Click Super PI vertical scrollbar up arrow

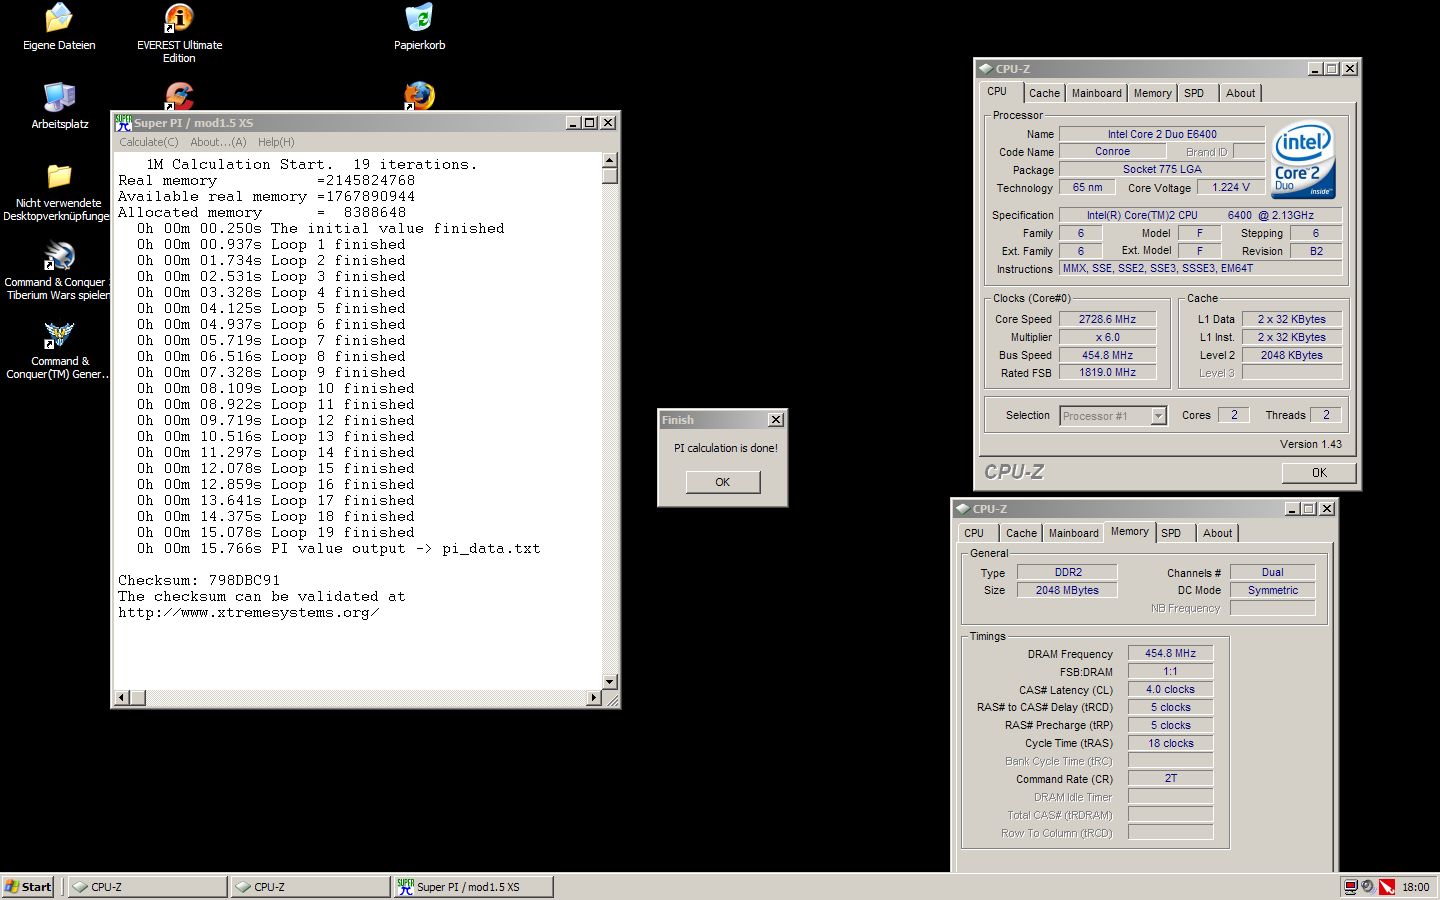(x=610, y=160)
